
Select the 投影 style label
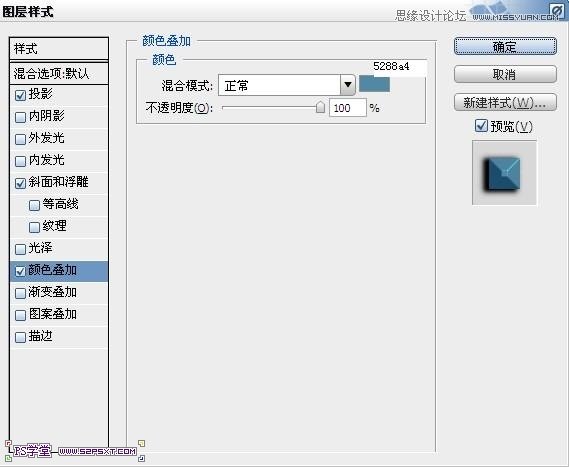tap(41, 94)
